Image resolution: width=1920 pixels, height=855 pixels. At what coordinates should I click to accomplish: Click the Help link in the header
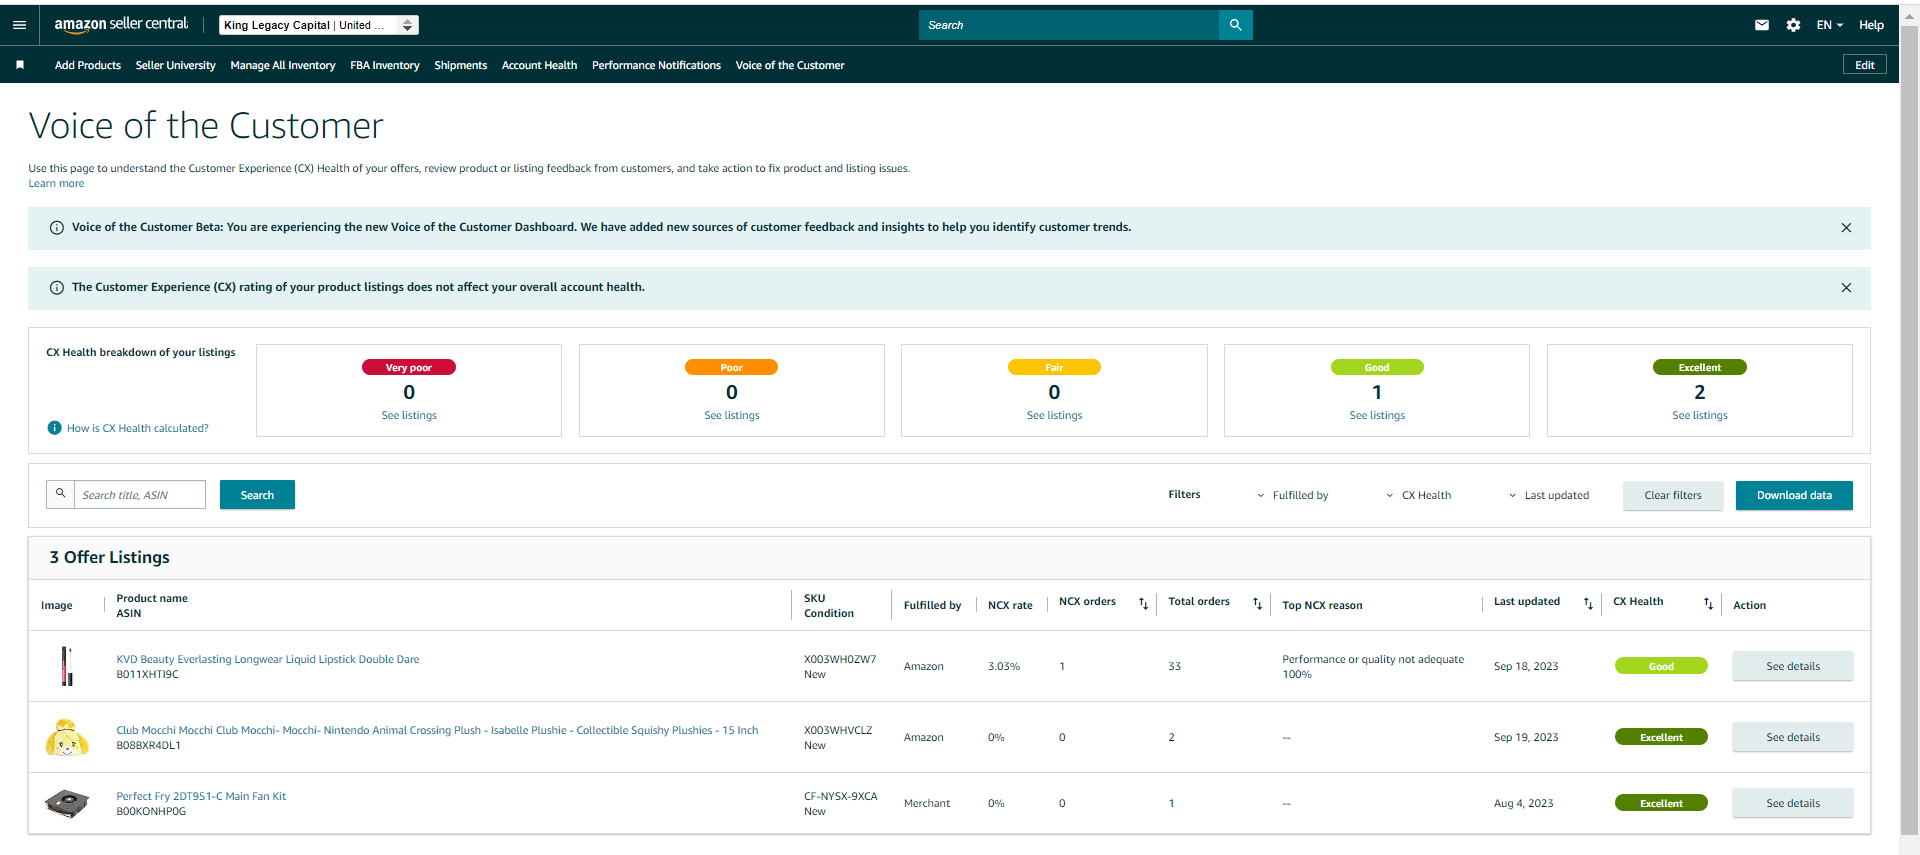pos(1871,25)
